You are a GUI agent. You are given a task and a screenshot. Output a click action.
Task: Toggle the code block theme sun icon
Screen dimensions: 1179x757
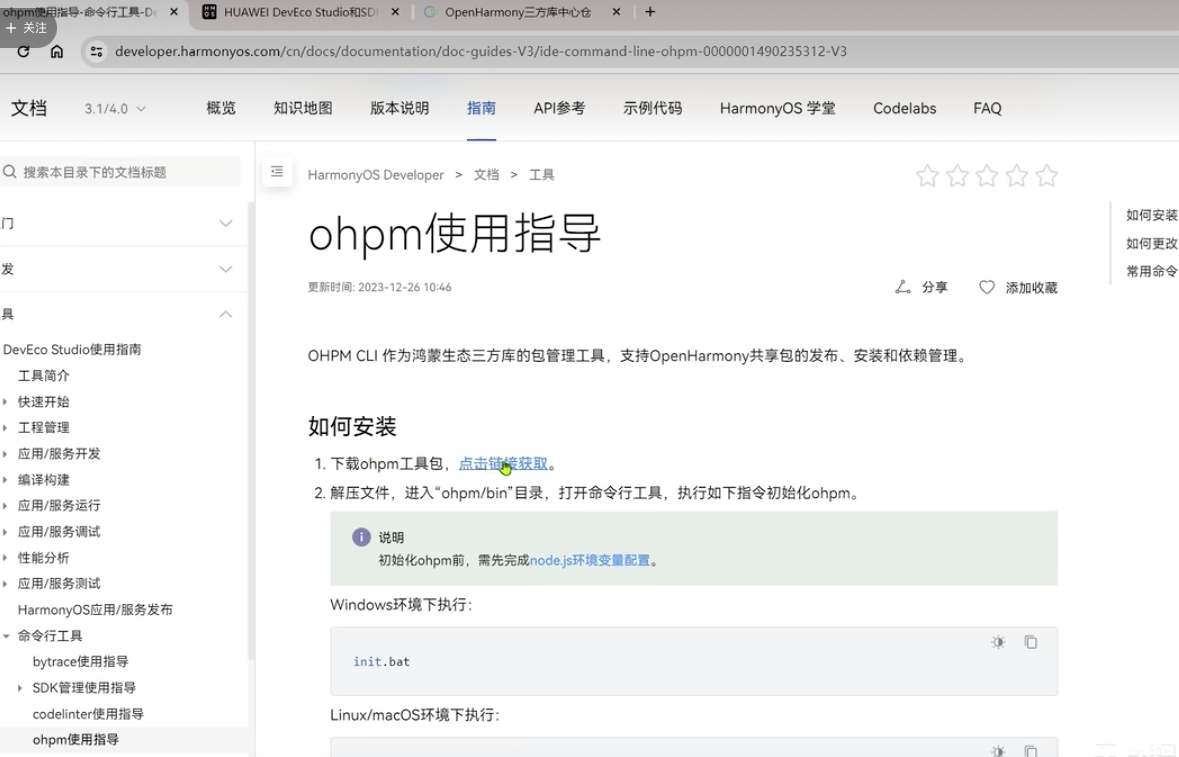[998, 642]
